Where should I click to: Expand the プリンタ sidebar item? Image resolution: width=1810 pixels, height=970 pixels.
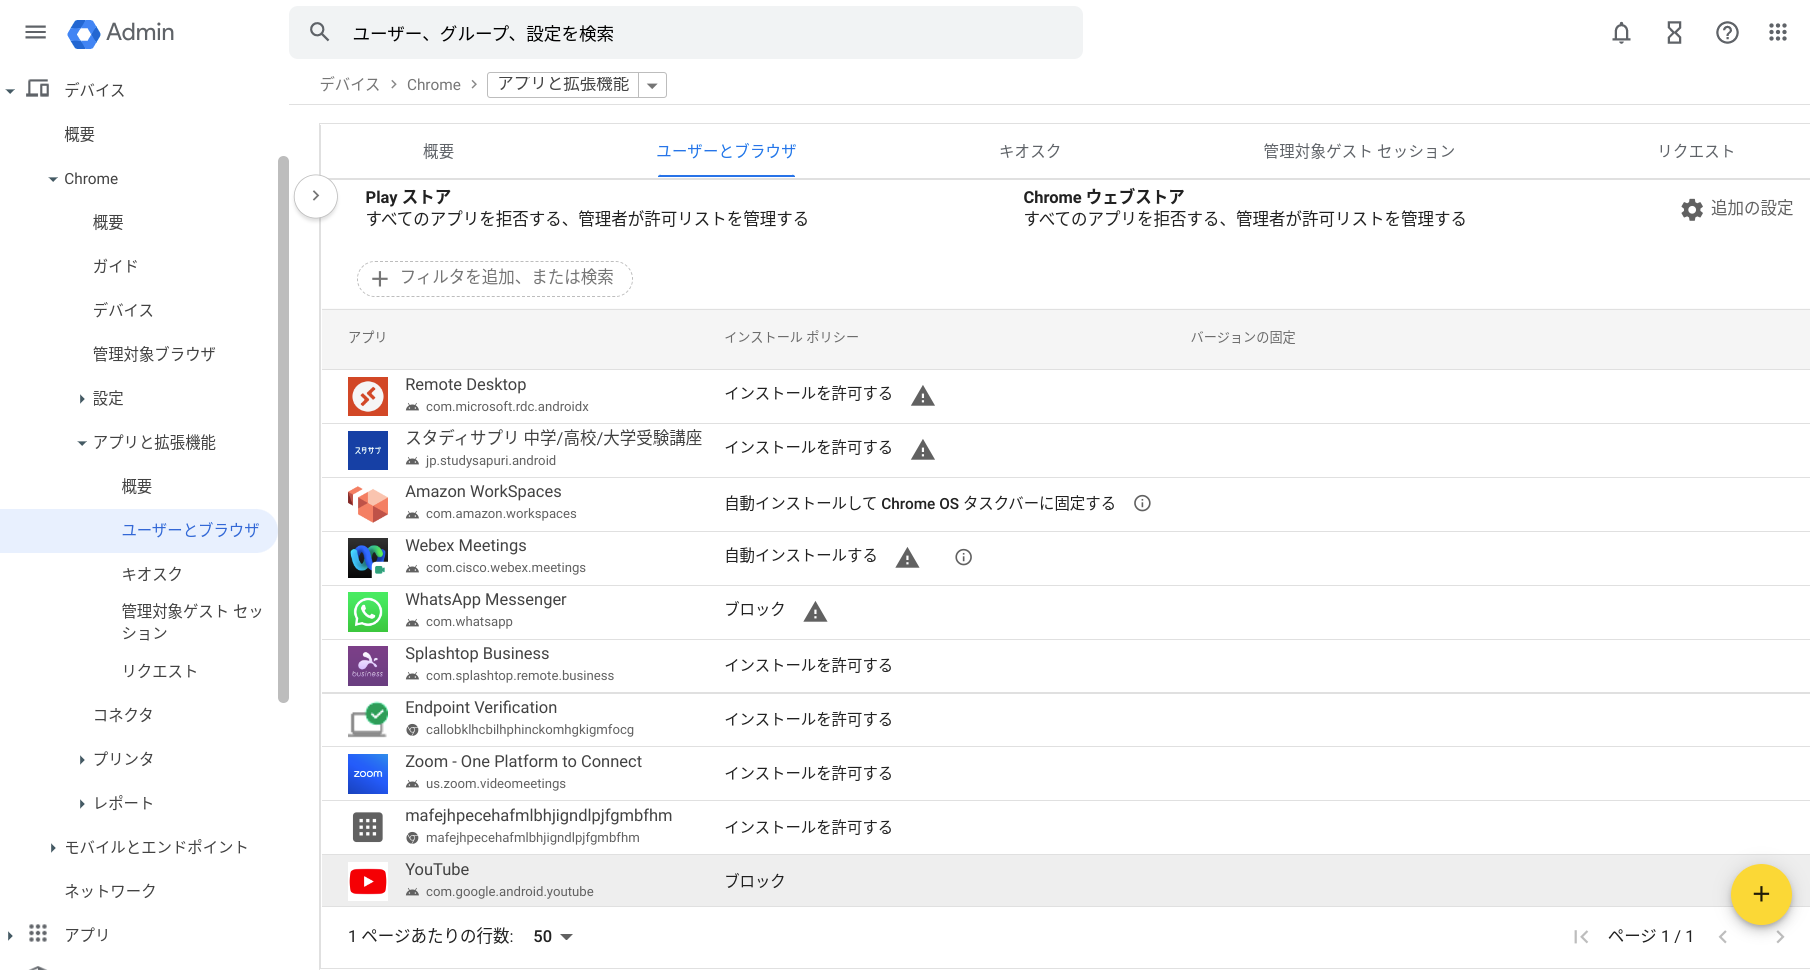click(81, 760)
